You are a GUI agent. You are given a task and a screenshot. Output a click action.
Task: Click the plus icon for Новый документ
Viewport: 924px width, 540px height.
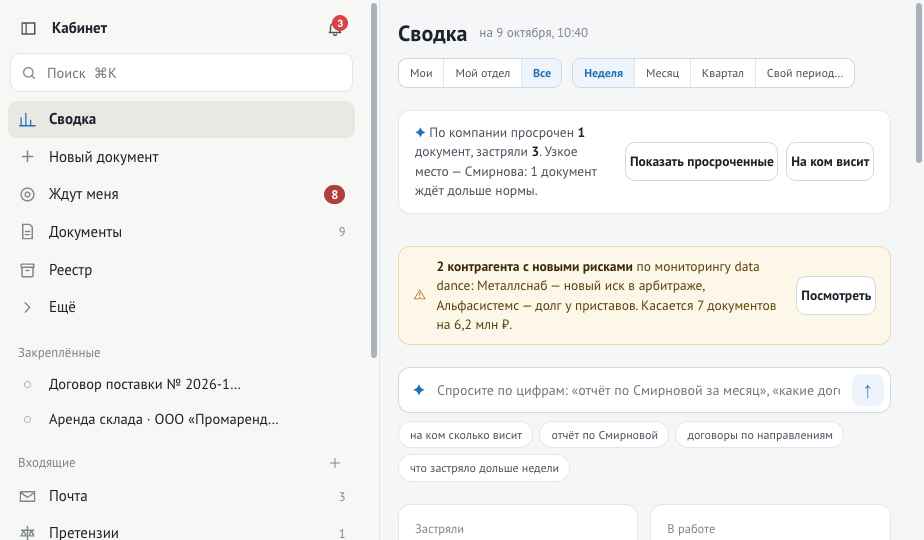click(x=27, y=157)
